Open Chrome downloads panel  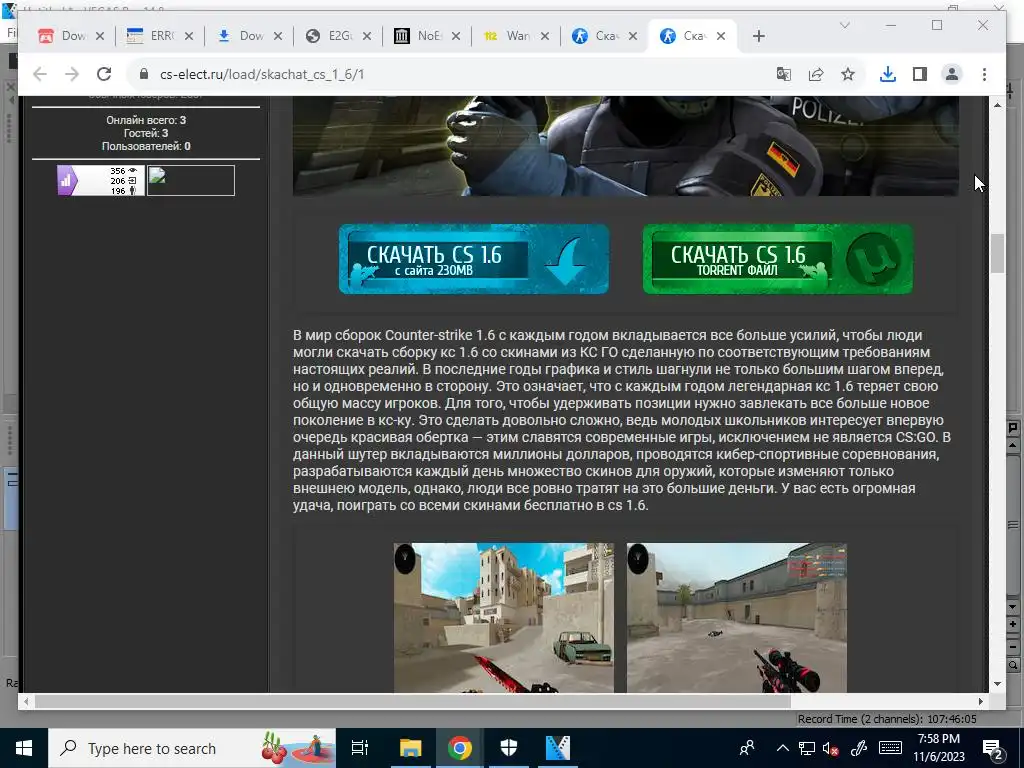click(x=888, y=74)
